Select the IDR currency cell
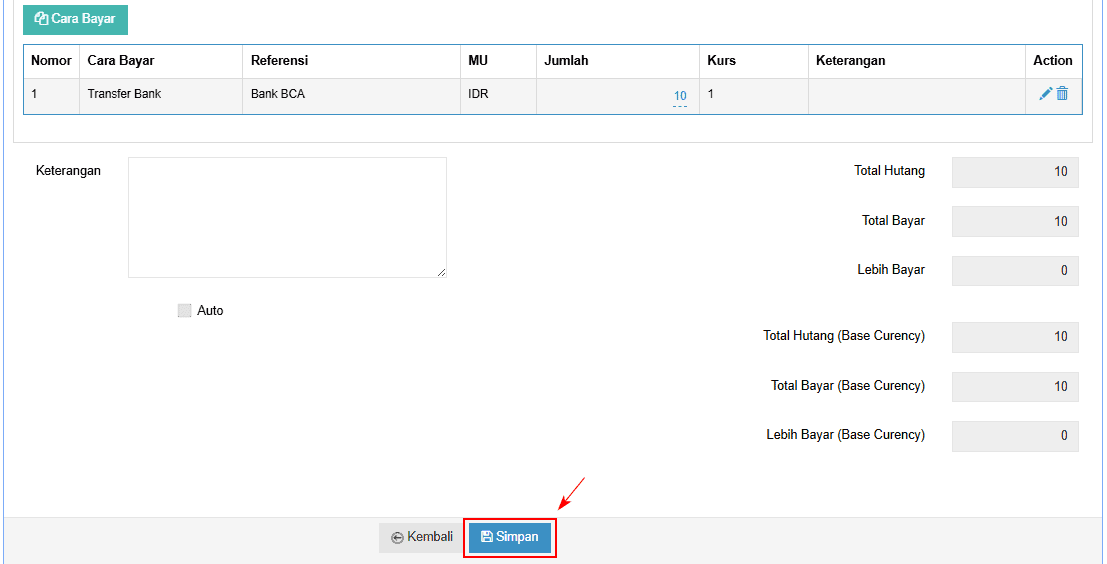 tap(478, 94)
